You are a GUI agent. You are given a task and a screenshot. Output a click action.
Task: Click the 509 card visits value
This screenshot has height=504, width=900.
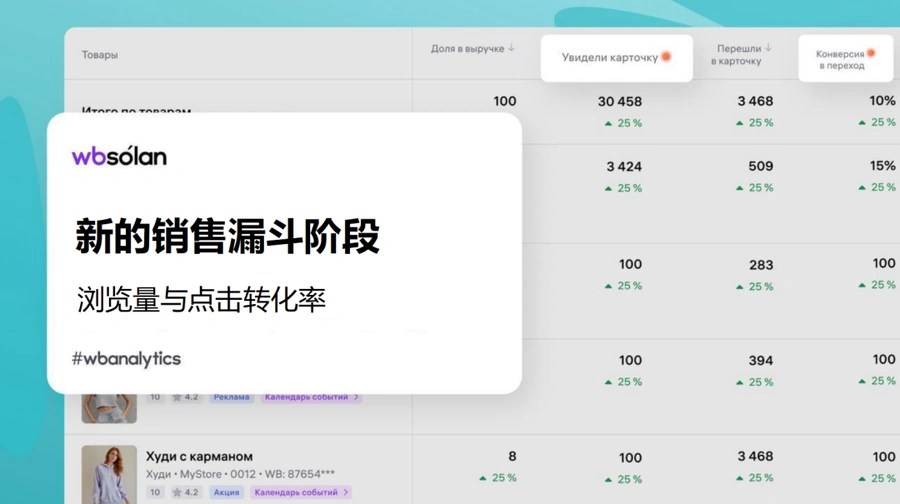(761, 166)
